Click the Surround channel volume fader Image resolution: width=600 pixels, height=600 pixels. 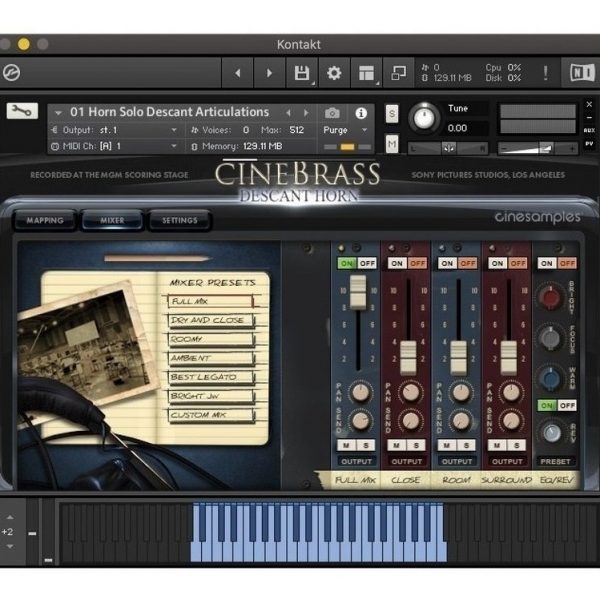(x=509, y=358)
